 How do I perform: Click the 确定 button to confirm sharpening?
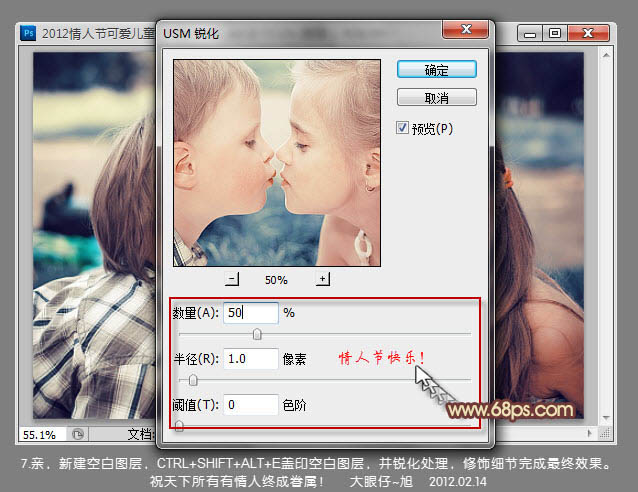click(x=436, y=70)
